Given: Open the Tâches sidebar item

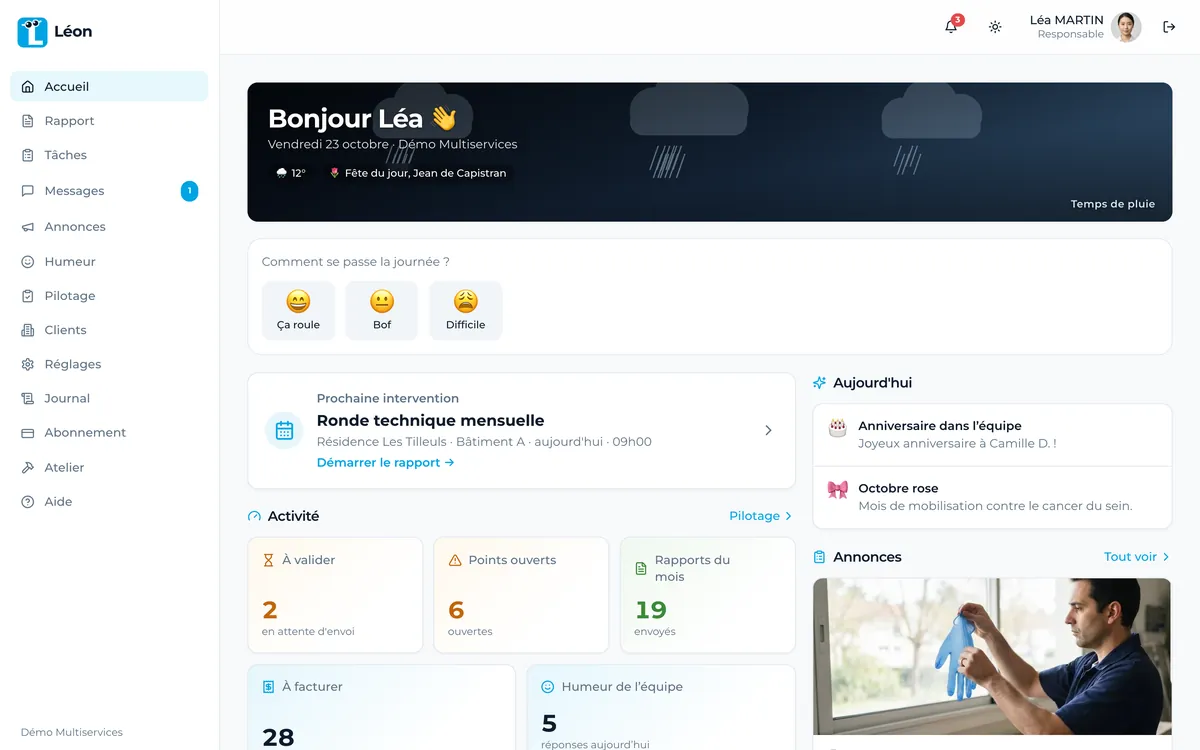Looking at the screenshot, I should tap(109, 155).
